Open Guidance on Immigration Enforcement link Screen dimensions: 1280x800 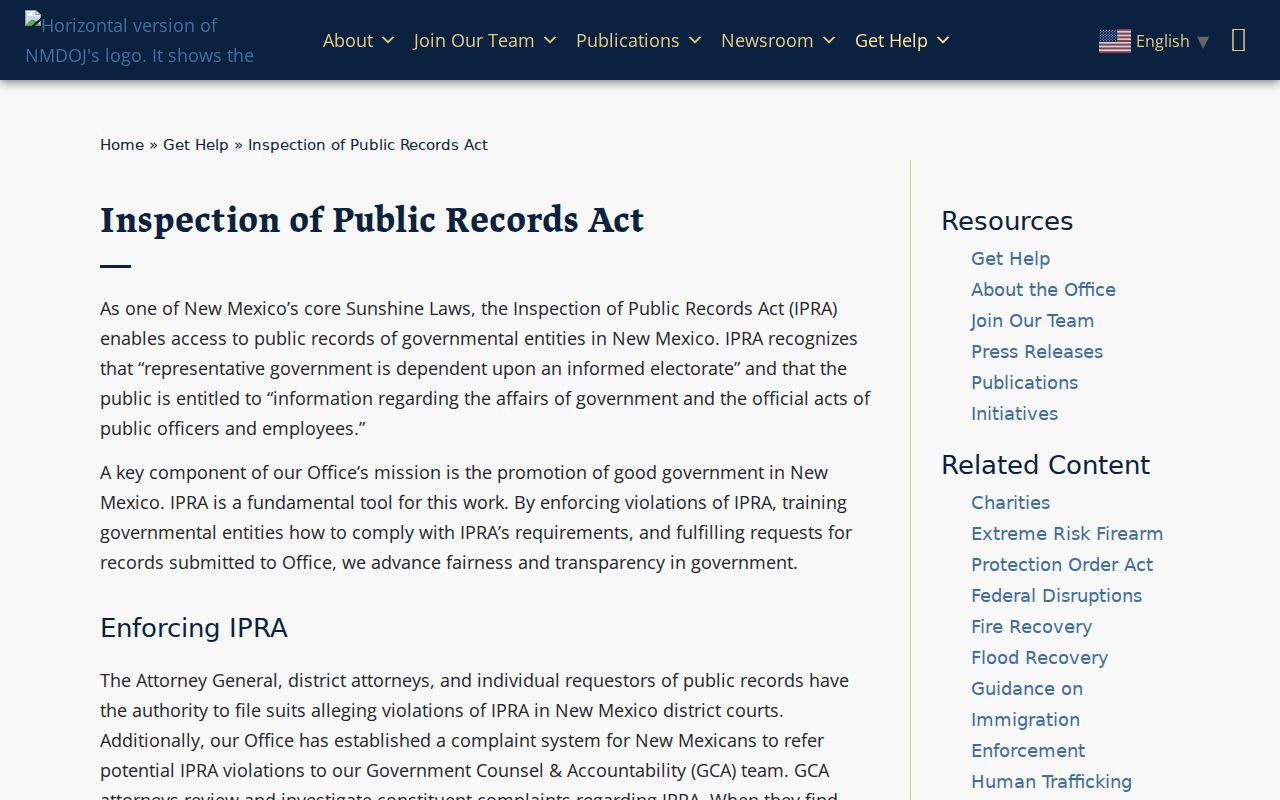coord(1028,720)
